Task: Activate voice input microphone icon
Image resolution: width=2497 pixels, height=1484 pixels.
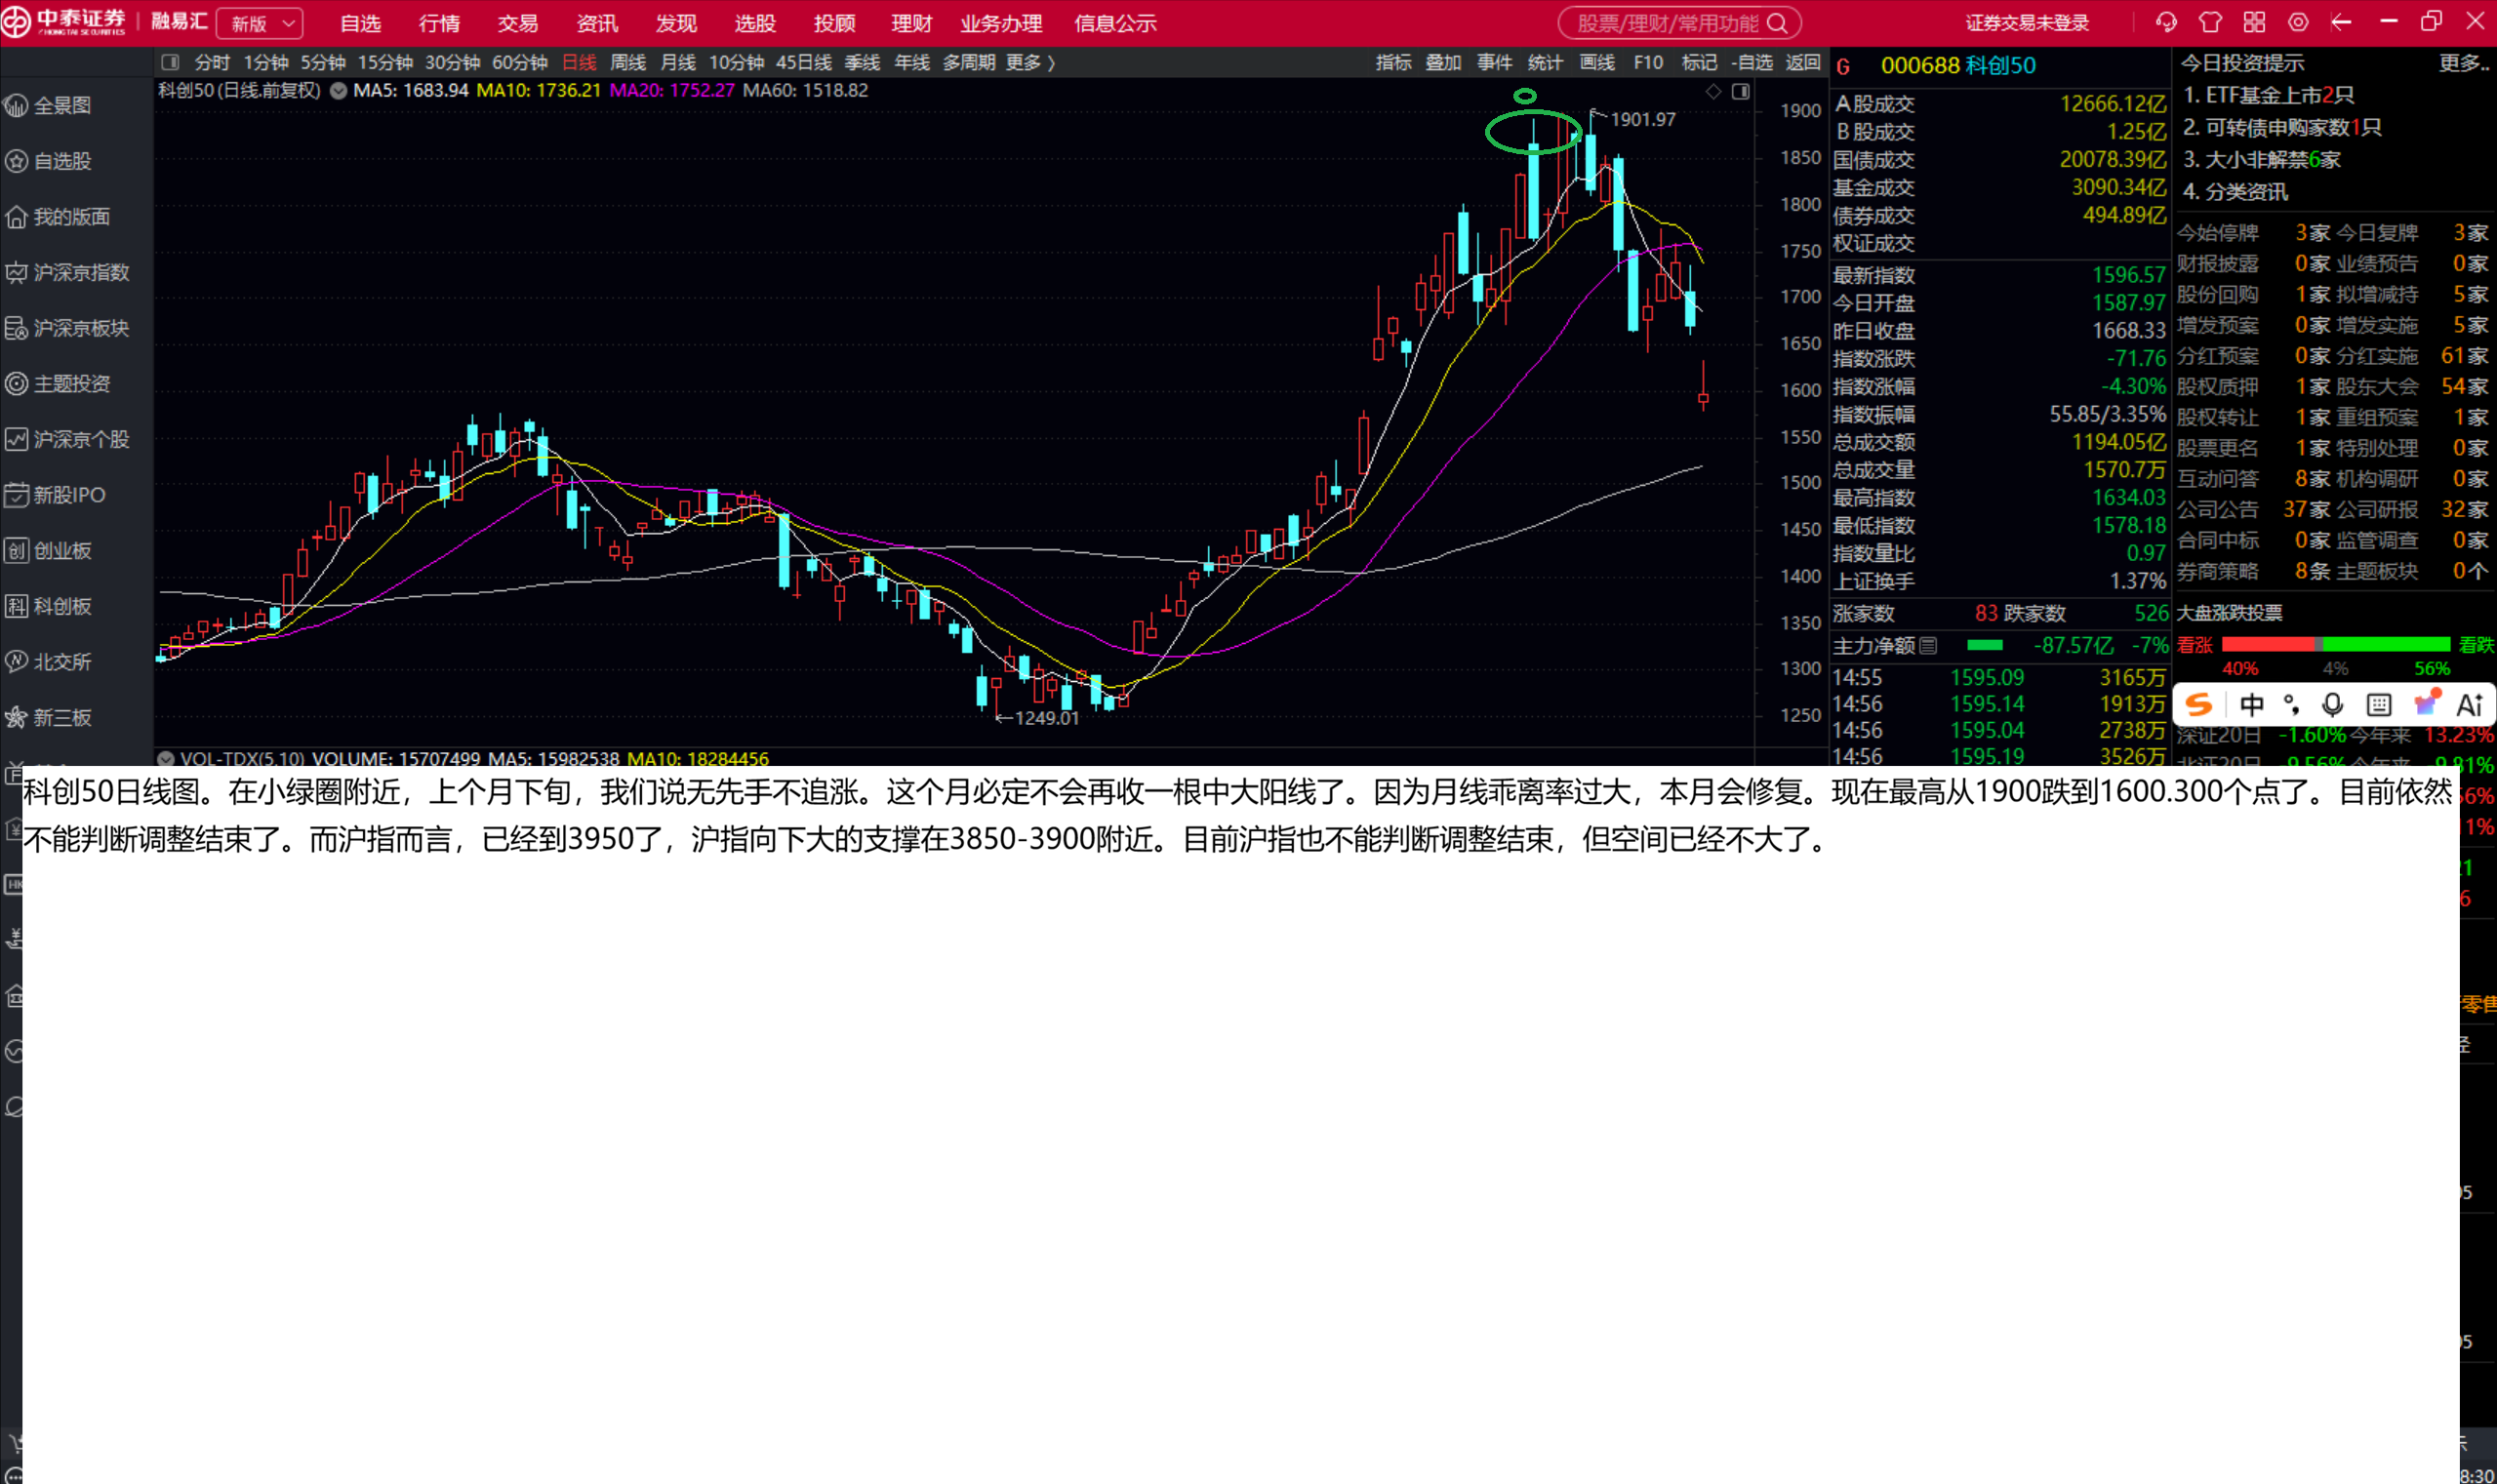Action: click(2333, 705)
